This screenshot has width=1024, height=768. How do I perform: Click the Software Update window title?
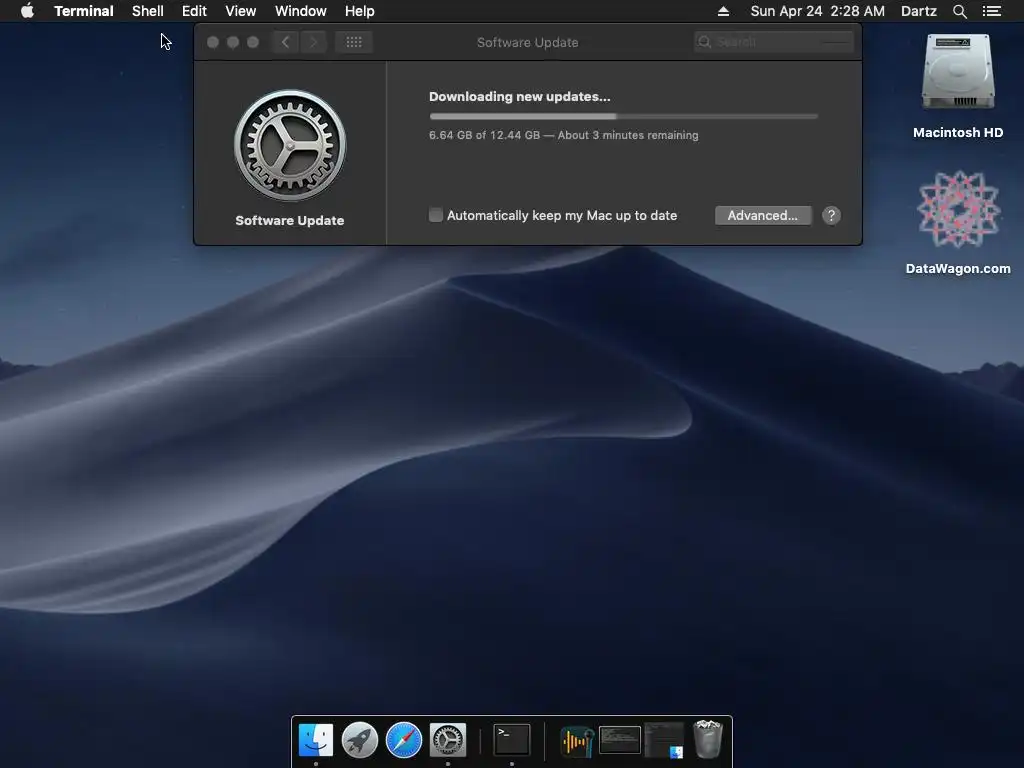(528, 42)
